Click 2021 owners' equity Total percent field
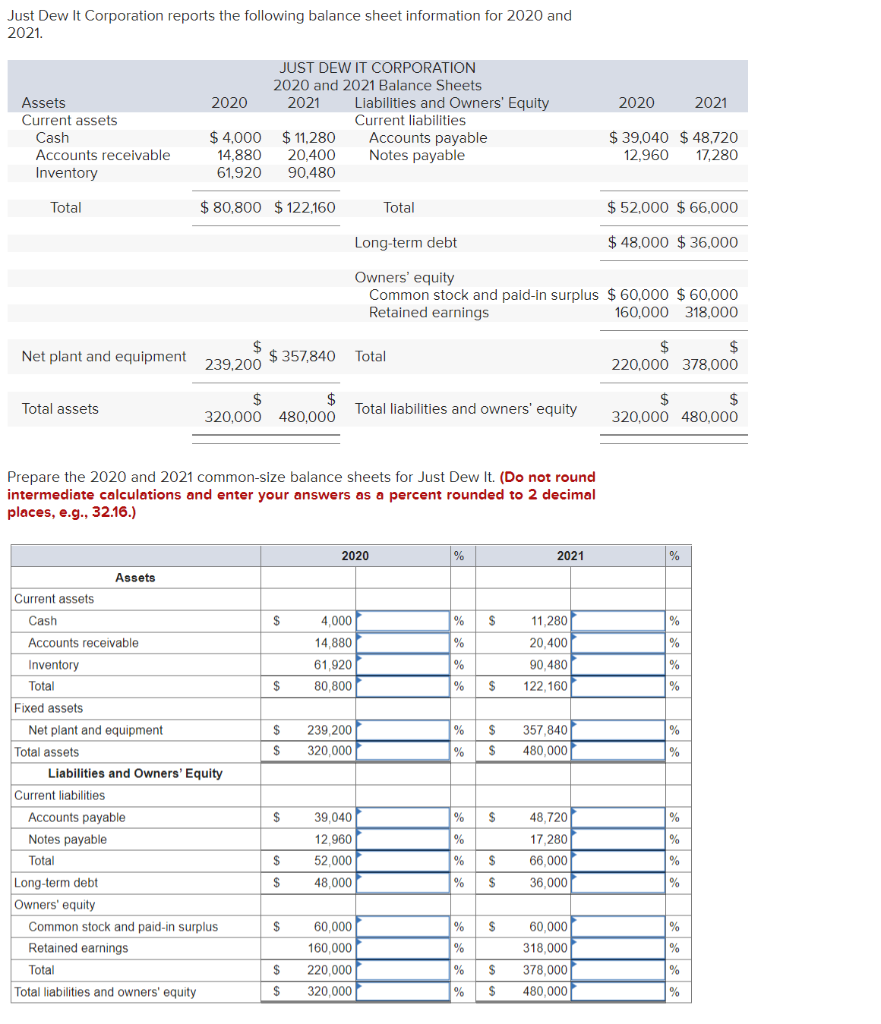 point(618,970)
